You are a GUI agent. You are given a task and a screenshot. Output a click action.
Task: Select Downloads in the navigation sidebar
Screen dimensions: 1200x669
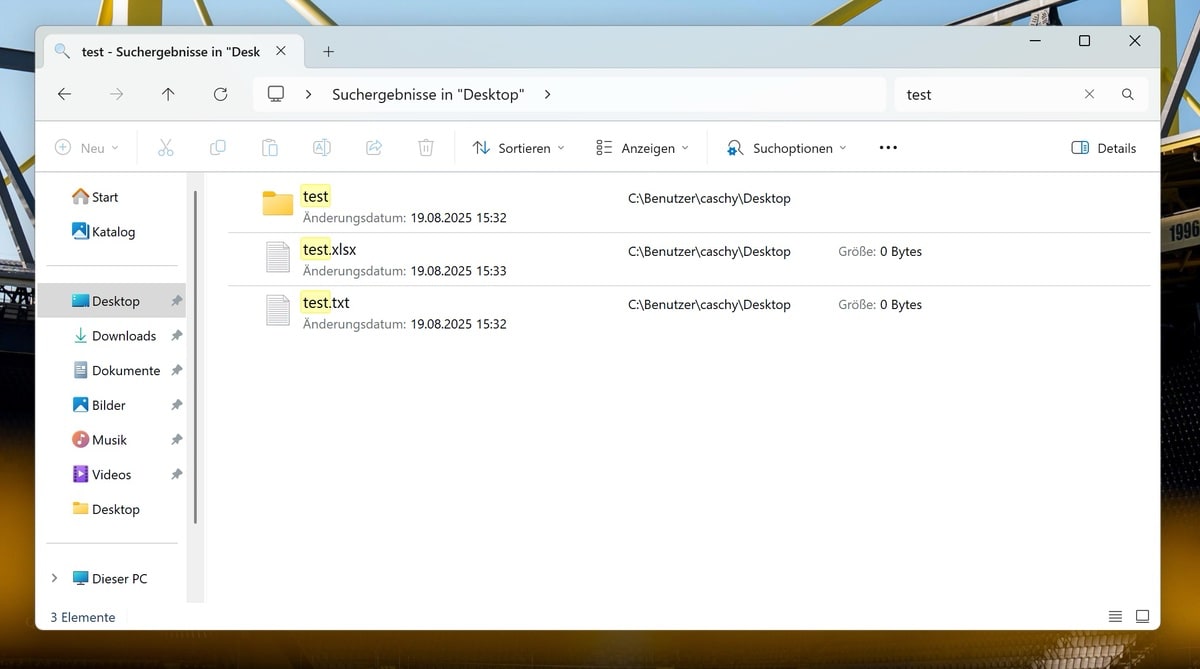123,336
